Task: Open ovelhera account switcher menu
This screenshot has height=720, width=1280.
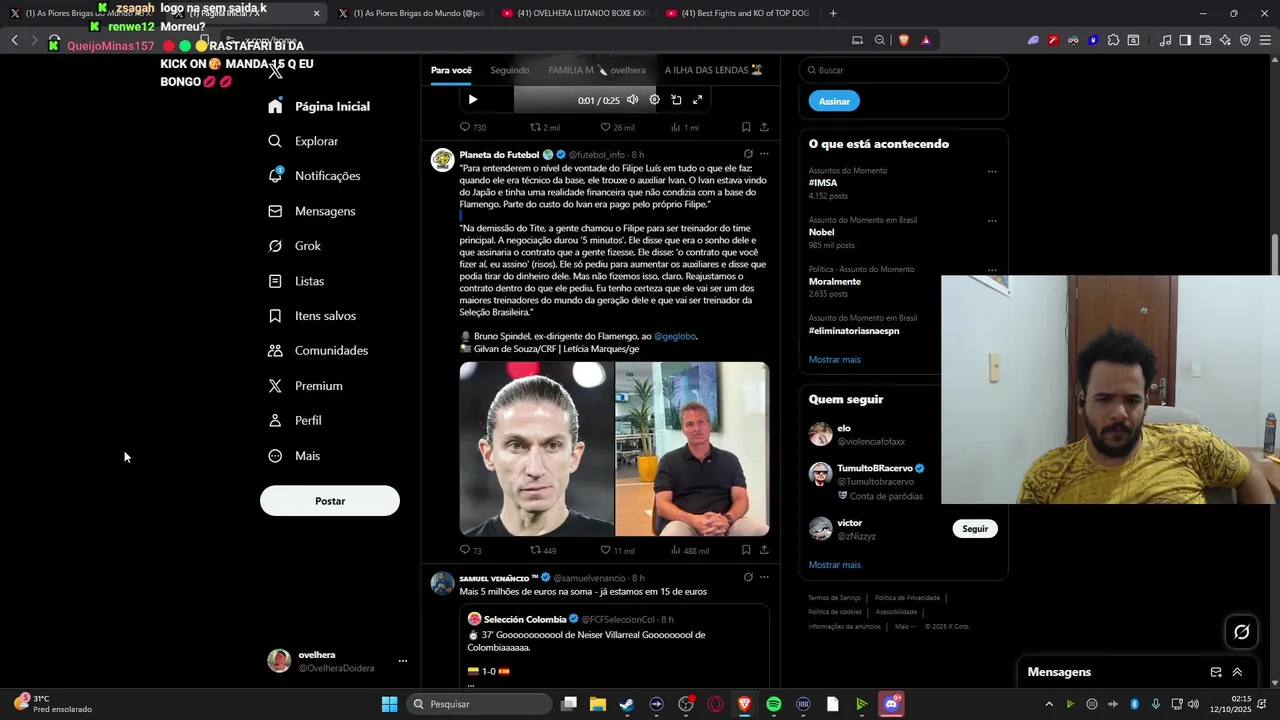Action: tap(403, 661)
